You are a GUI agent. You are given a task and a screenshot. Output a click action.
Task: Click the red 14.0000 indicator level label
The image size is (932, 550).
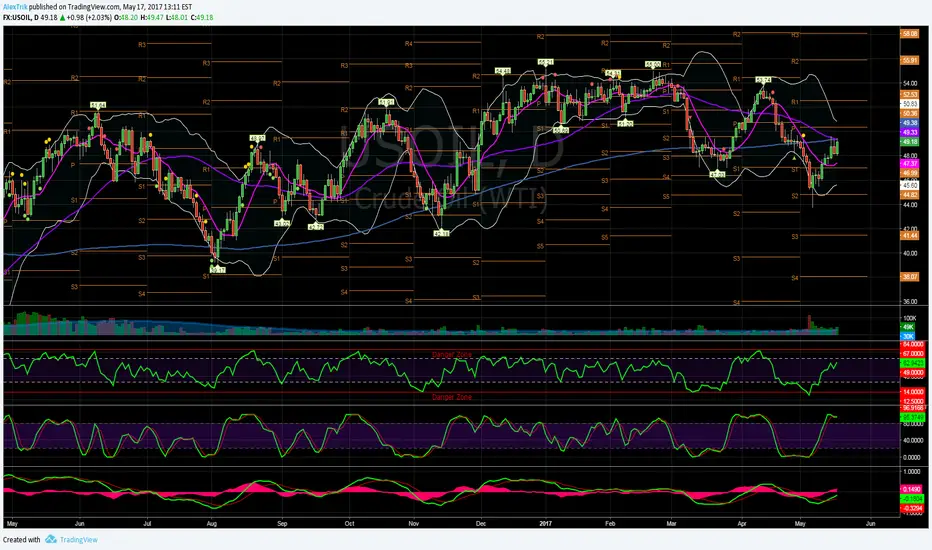point(913,392)
